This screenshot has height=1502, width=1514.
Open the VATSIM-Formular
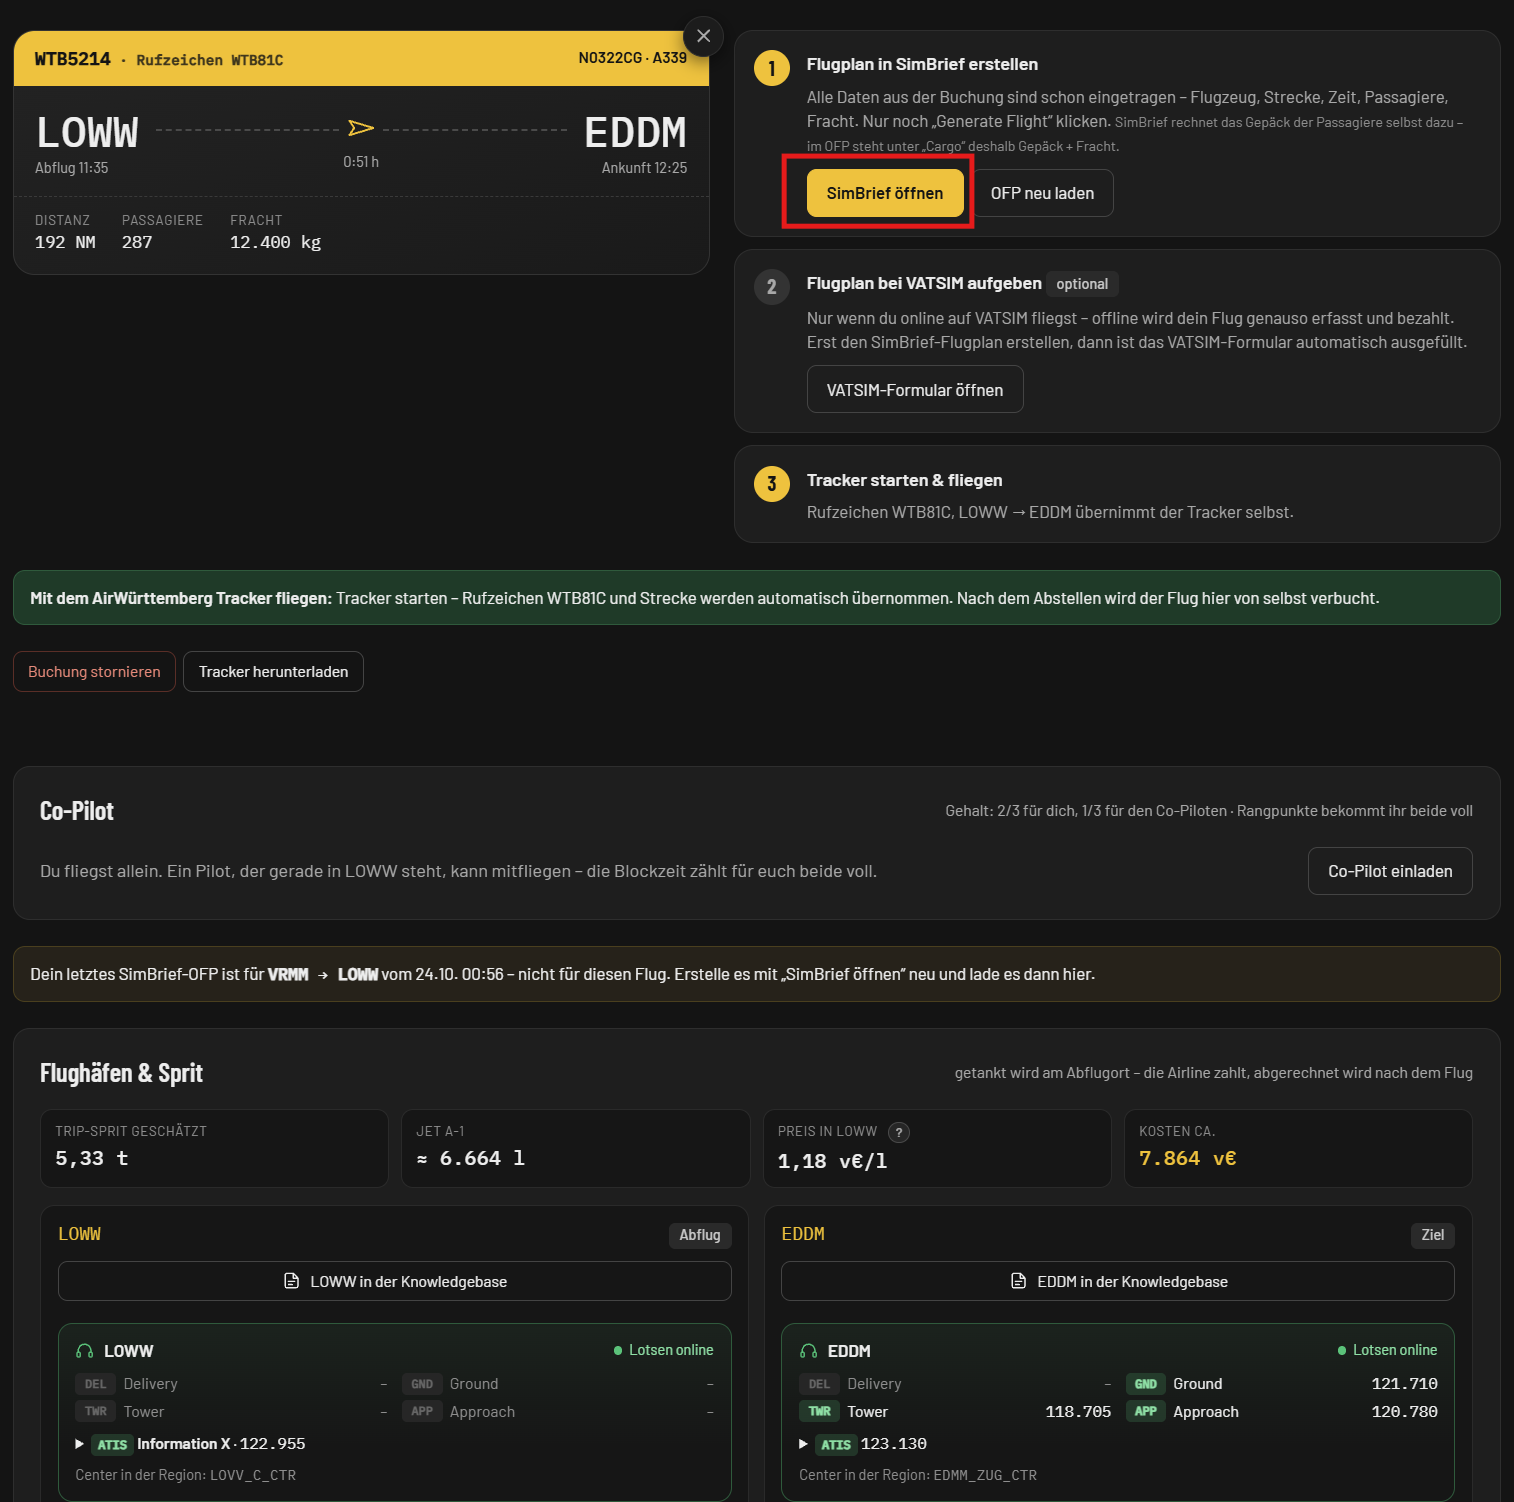pyautogui.click(x=915, y=389)
